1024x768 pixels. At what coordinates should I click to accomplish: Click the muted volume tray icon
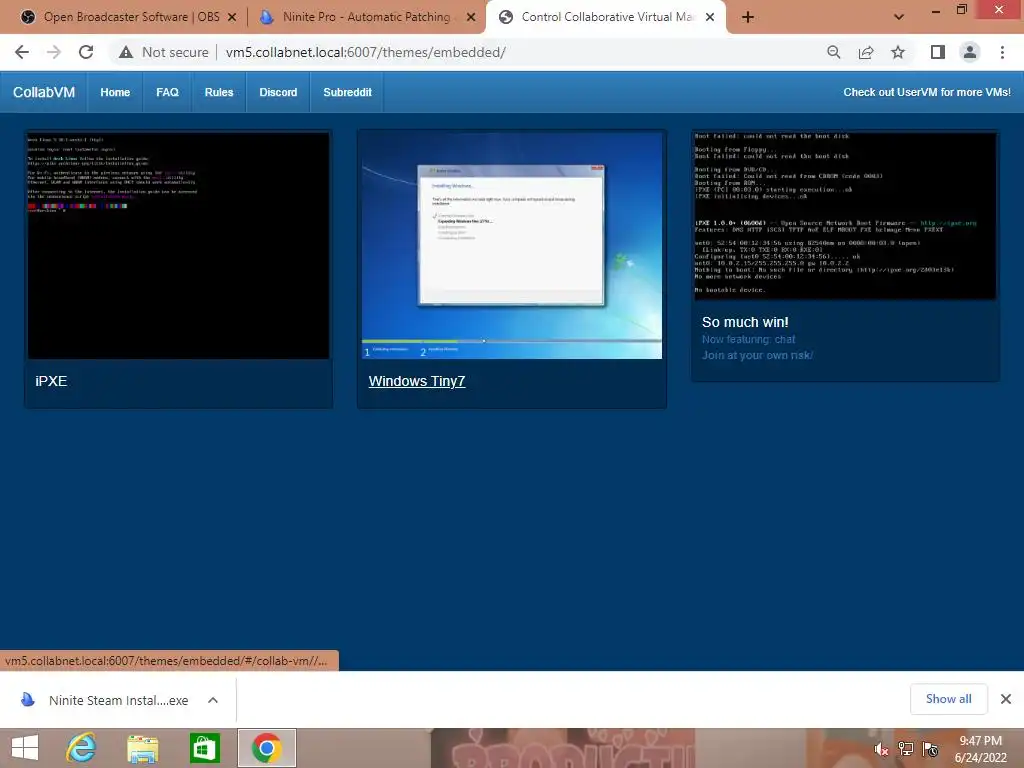(881, 749)
